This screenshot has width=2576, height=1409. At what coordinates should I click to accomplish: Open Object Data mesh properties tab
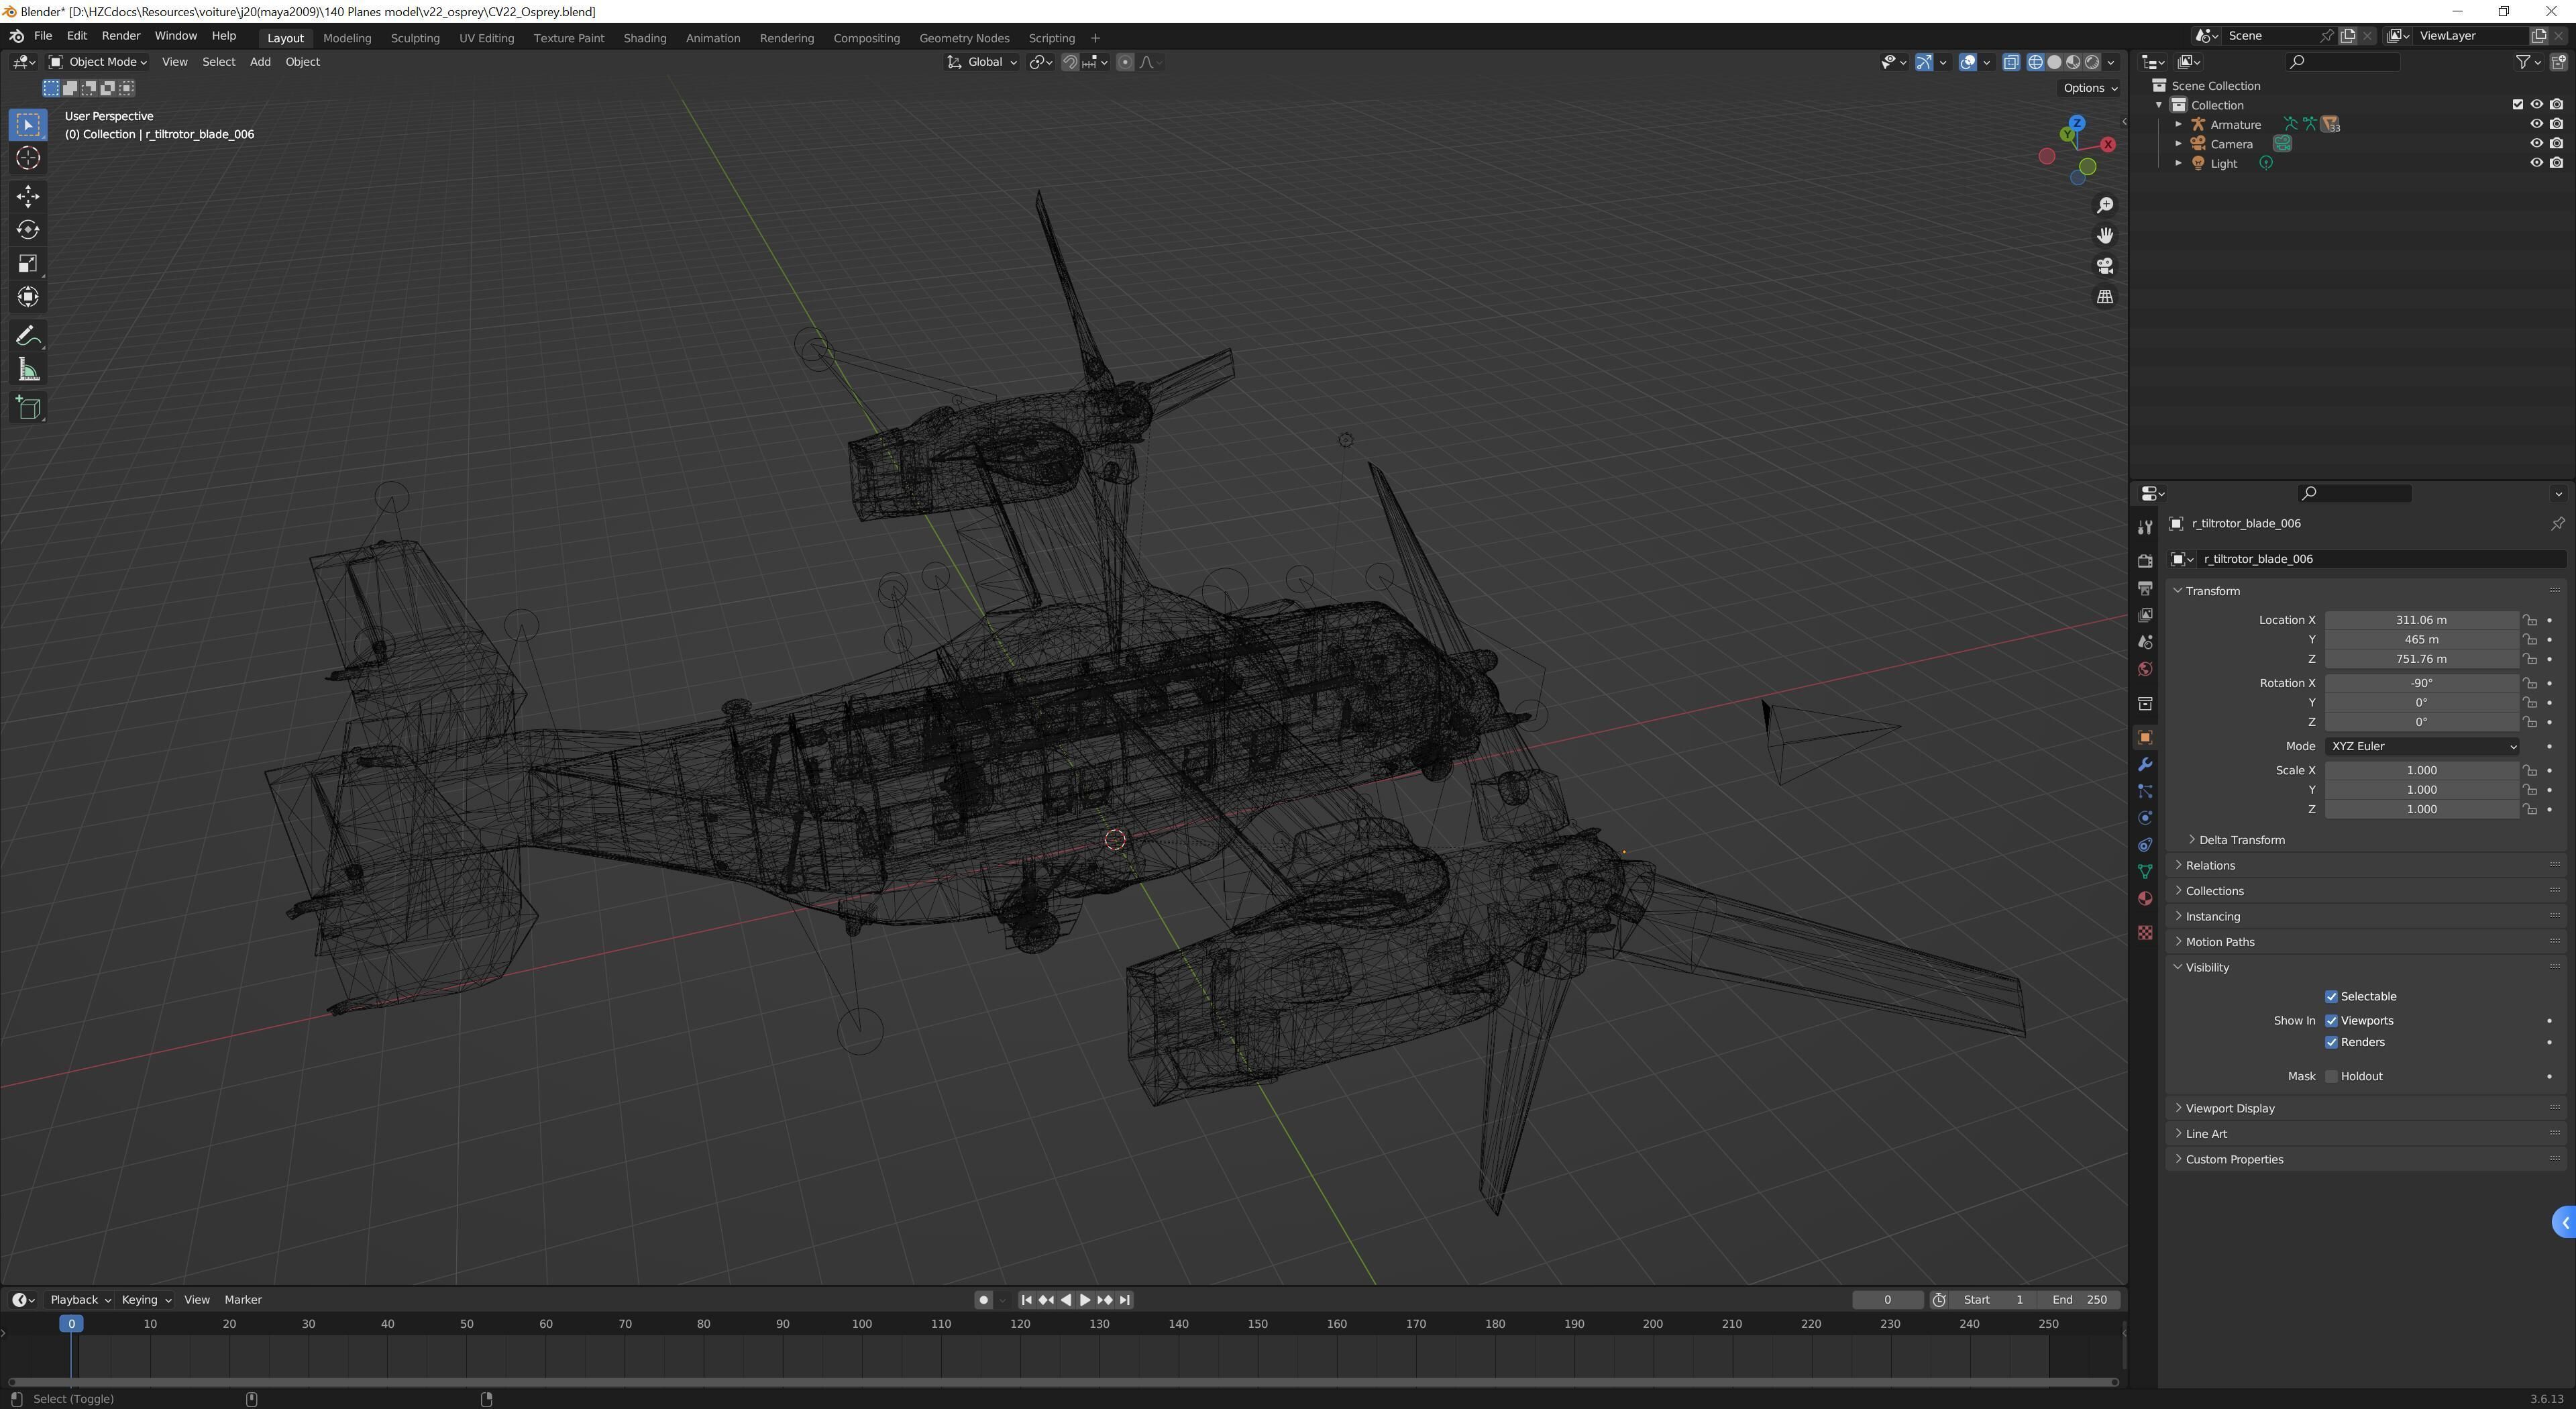point(2144,872)
